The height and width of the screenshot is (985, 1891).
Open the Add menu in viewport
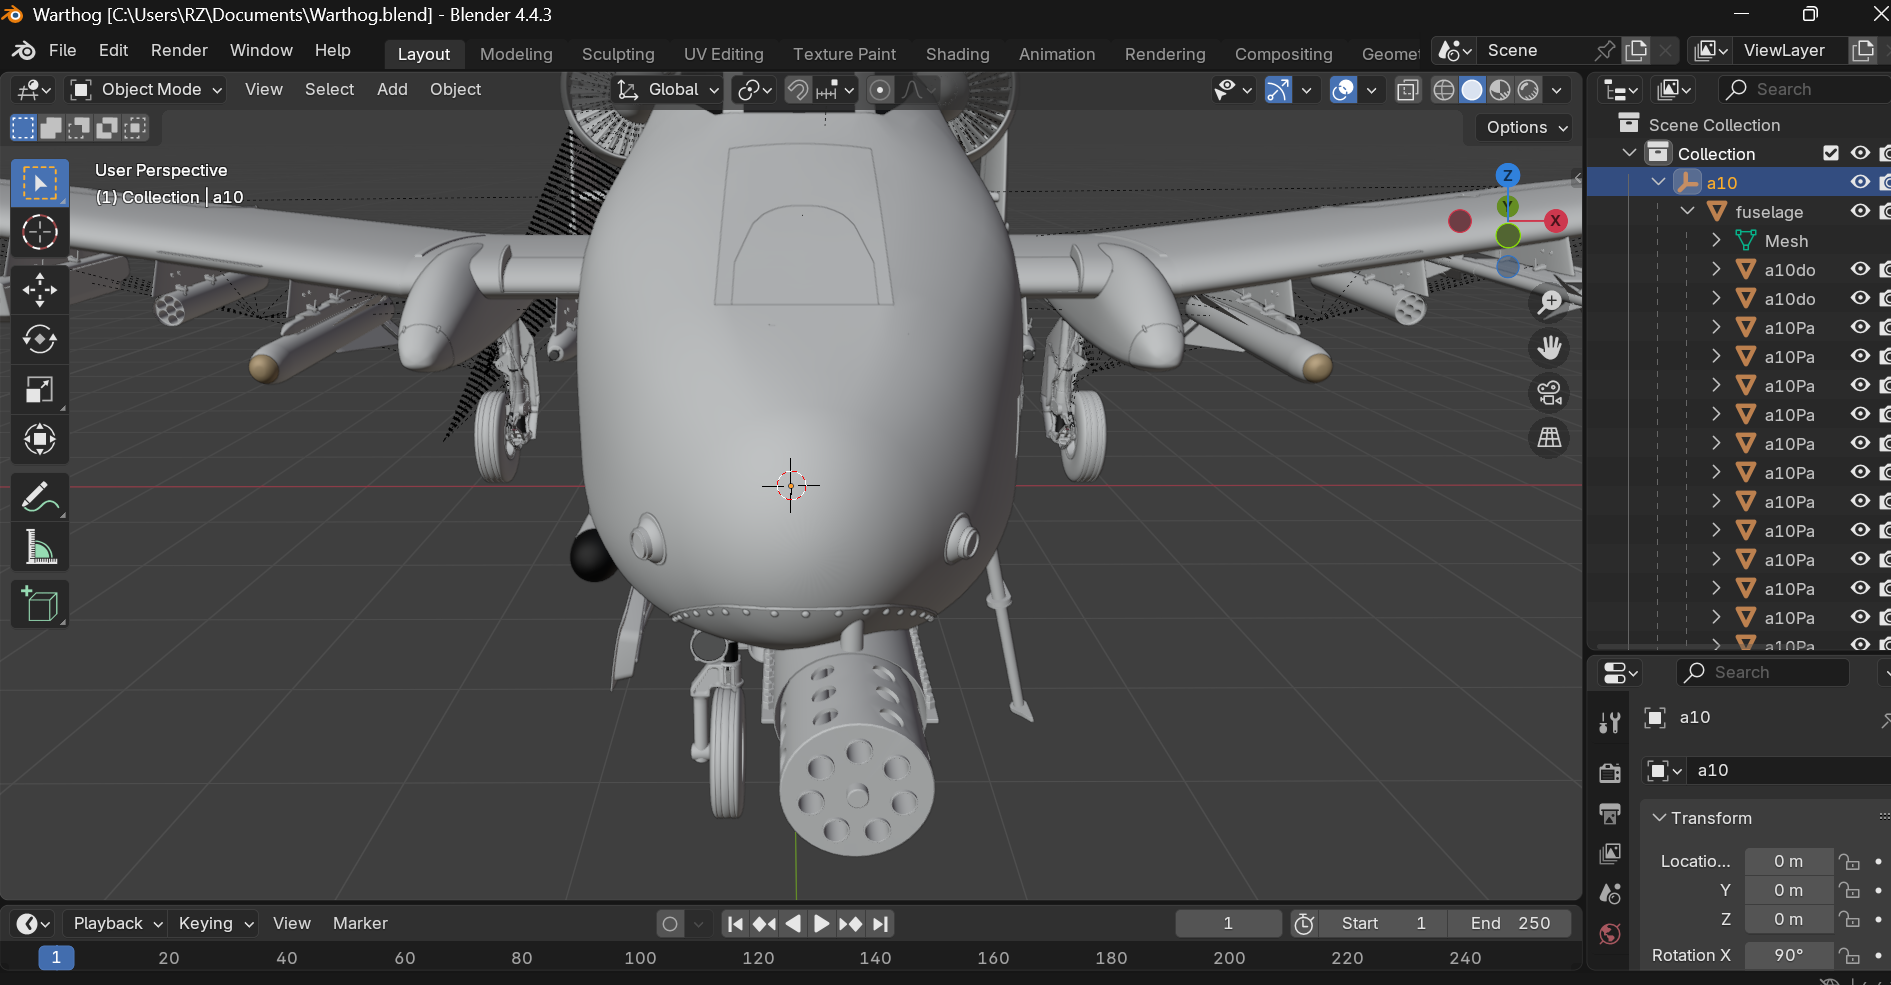click(392, 90)
